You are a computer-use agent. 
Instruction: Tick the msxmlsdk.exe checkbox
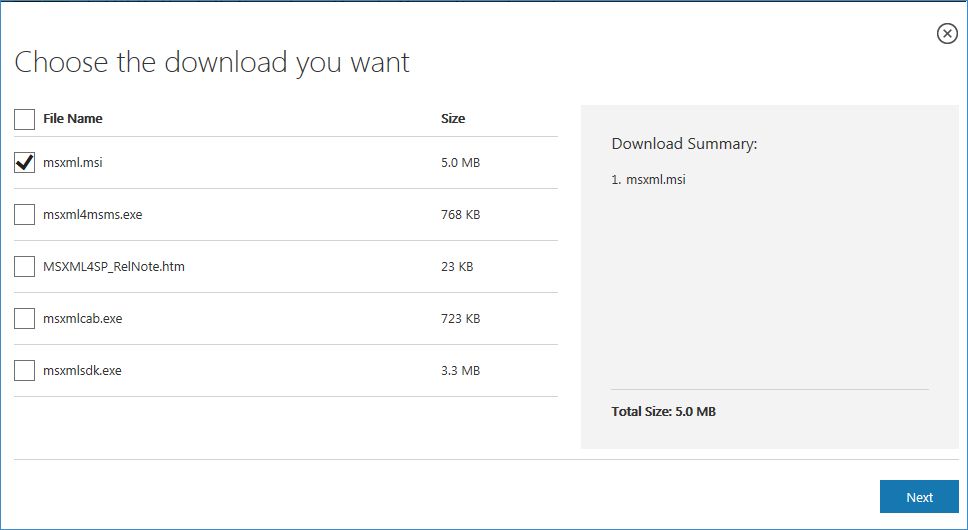(x=24, y=370)
